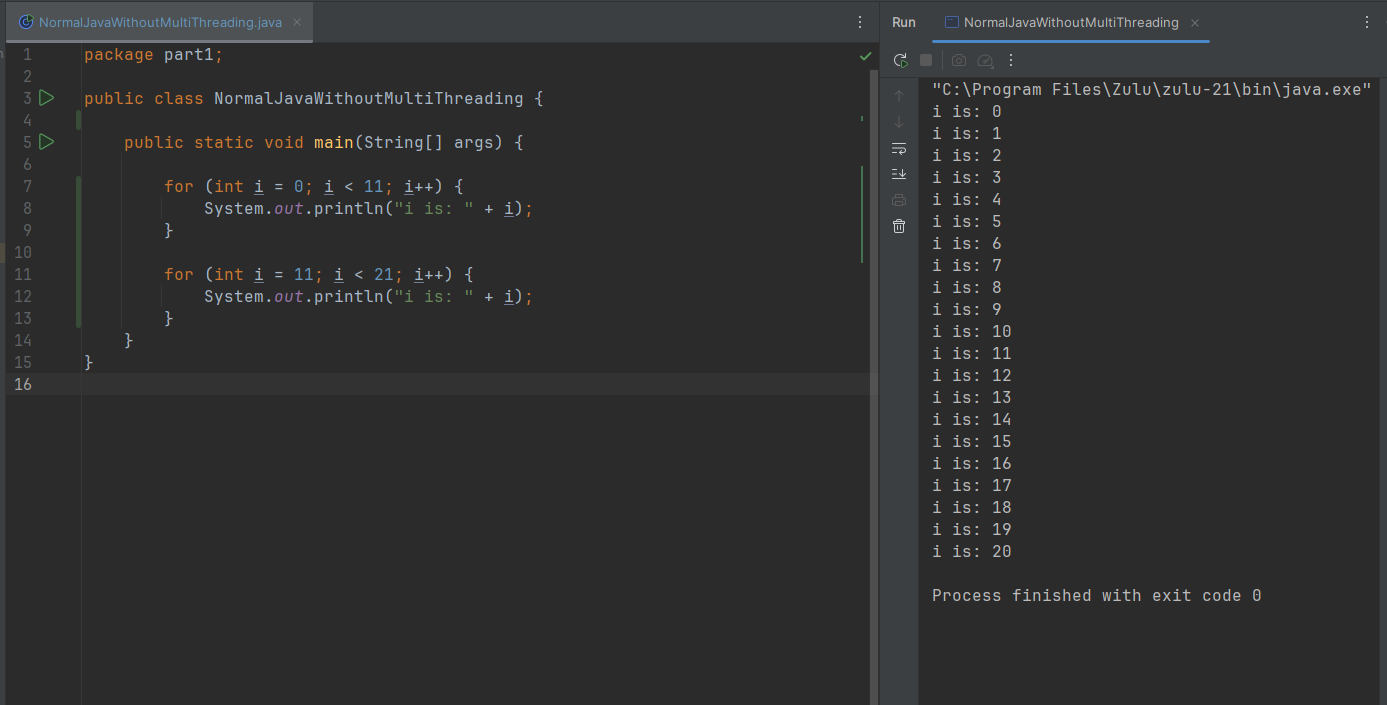
Task: Clear console output with the trash icon
Action: (899, 226)
